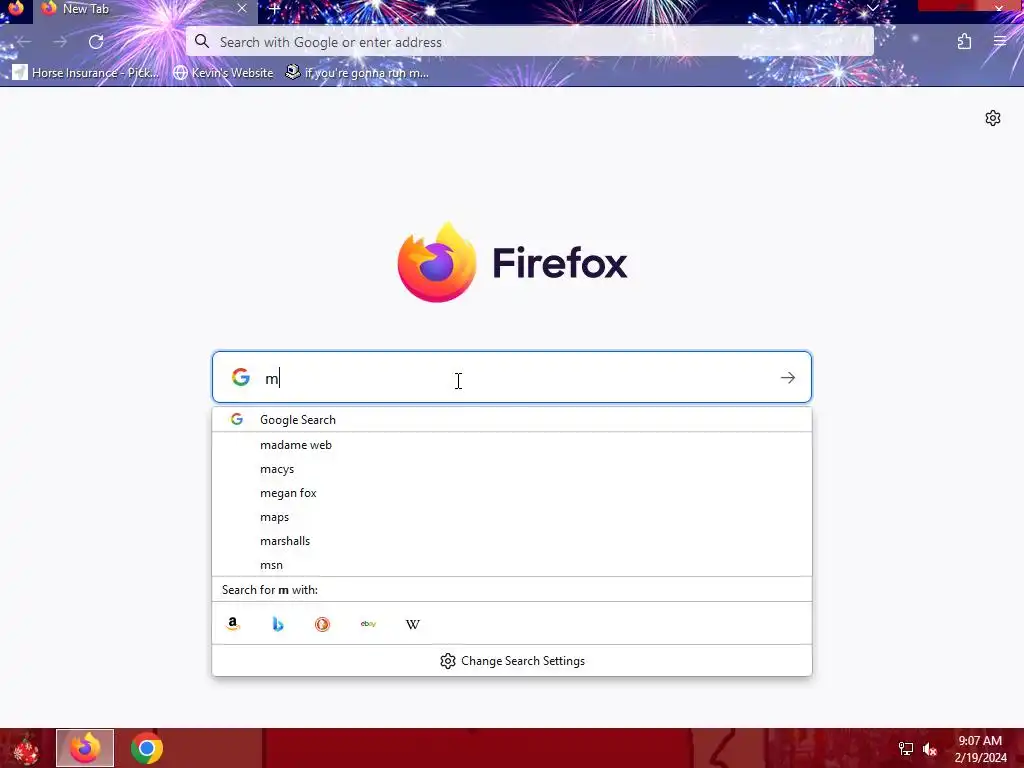
Task: Open Kevin's Website bookmark
Action: tap(223, 72)
